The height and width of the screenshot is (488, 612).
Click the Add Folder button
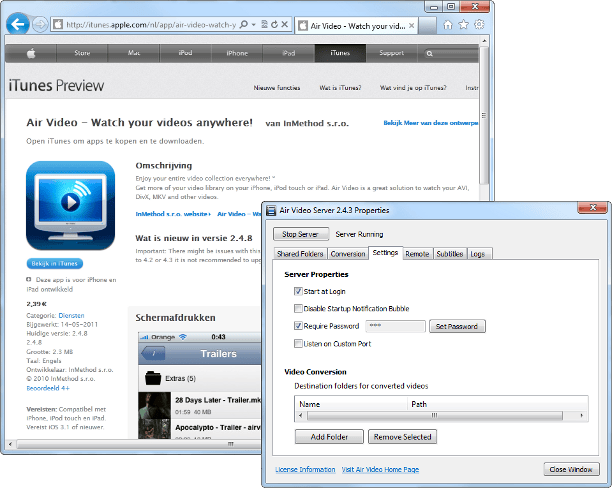[x=329, y=437]
